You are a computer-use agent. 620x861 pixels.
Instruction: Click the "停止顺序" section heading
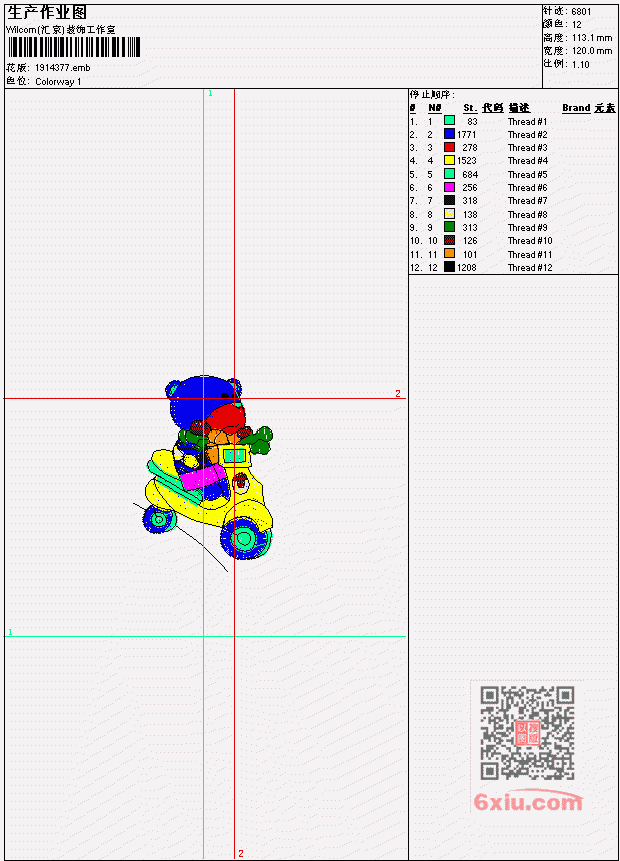coord(432,94)
